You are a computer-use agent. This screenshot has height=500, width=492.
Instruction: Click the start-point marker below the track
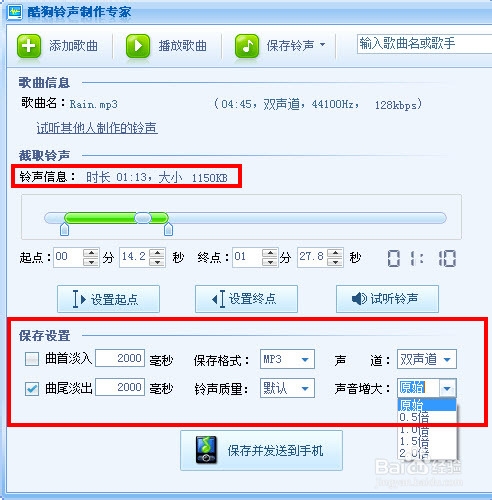tap(64, 229)
